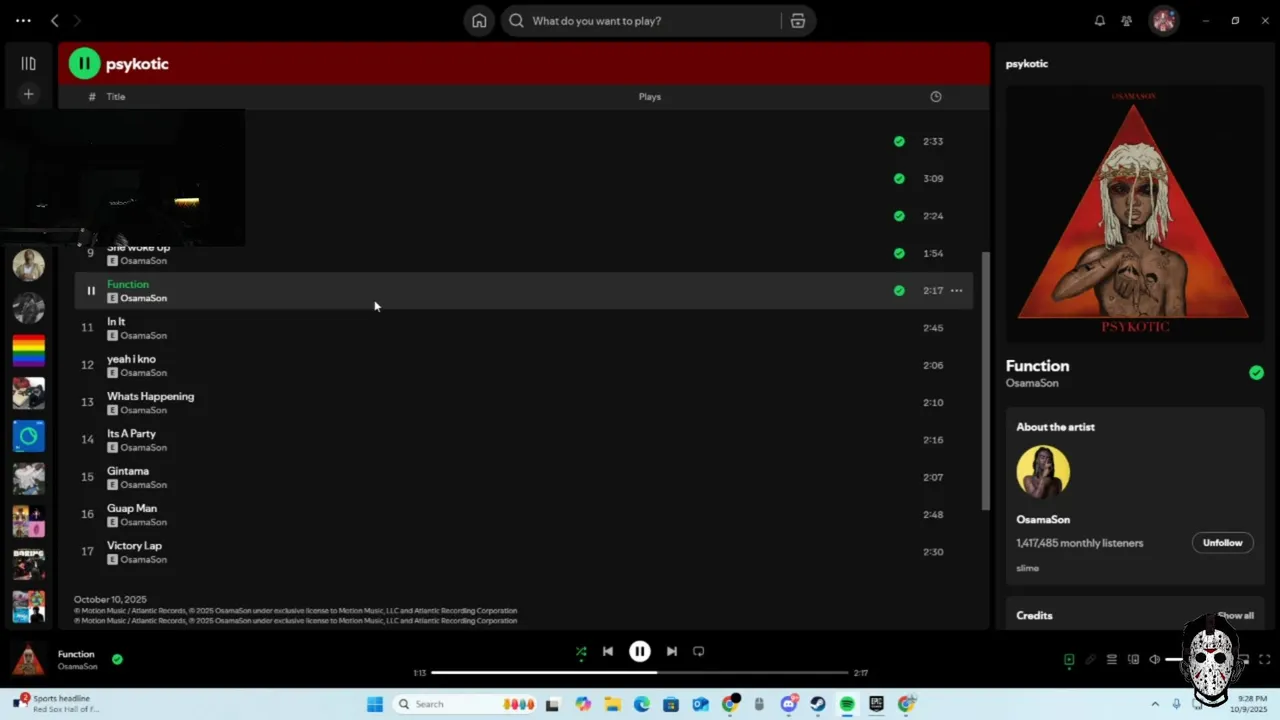Screen dimensions: 1280x720
Task: Pause using the green button beside psykotic header
Action: click(84, 64)
